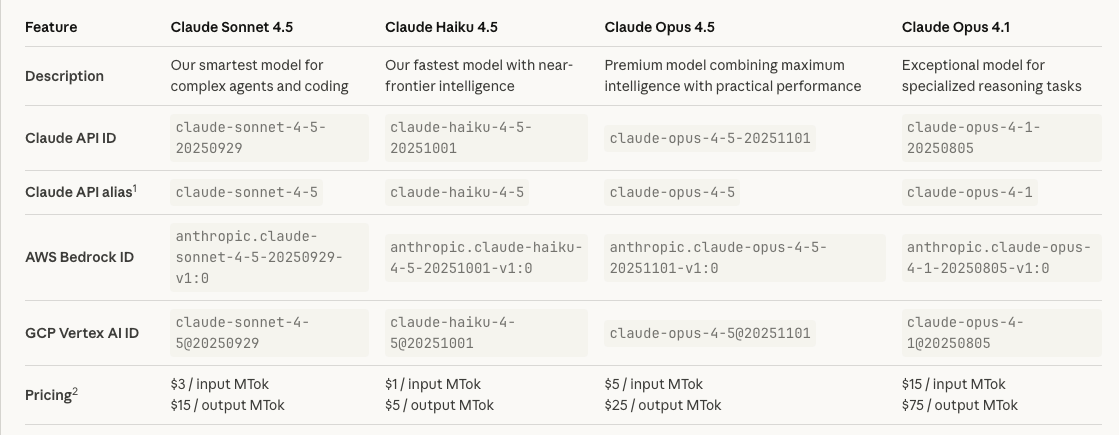Select the claude-haiku-4-5 alias code
The width and height of the screenshot is (1119, 435).
[457, 192]
